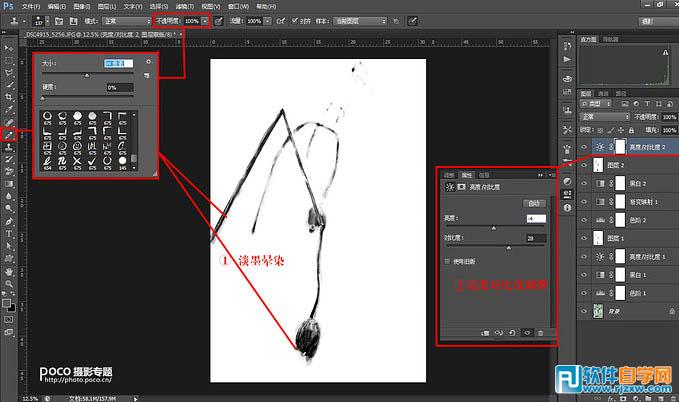
Task: Enable pressure for opacity icon
Action: [x=219, y=21]
